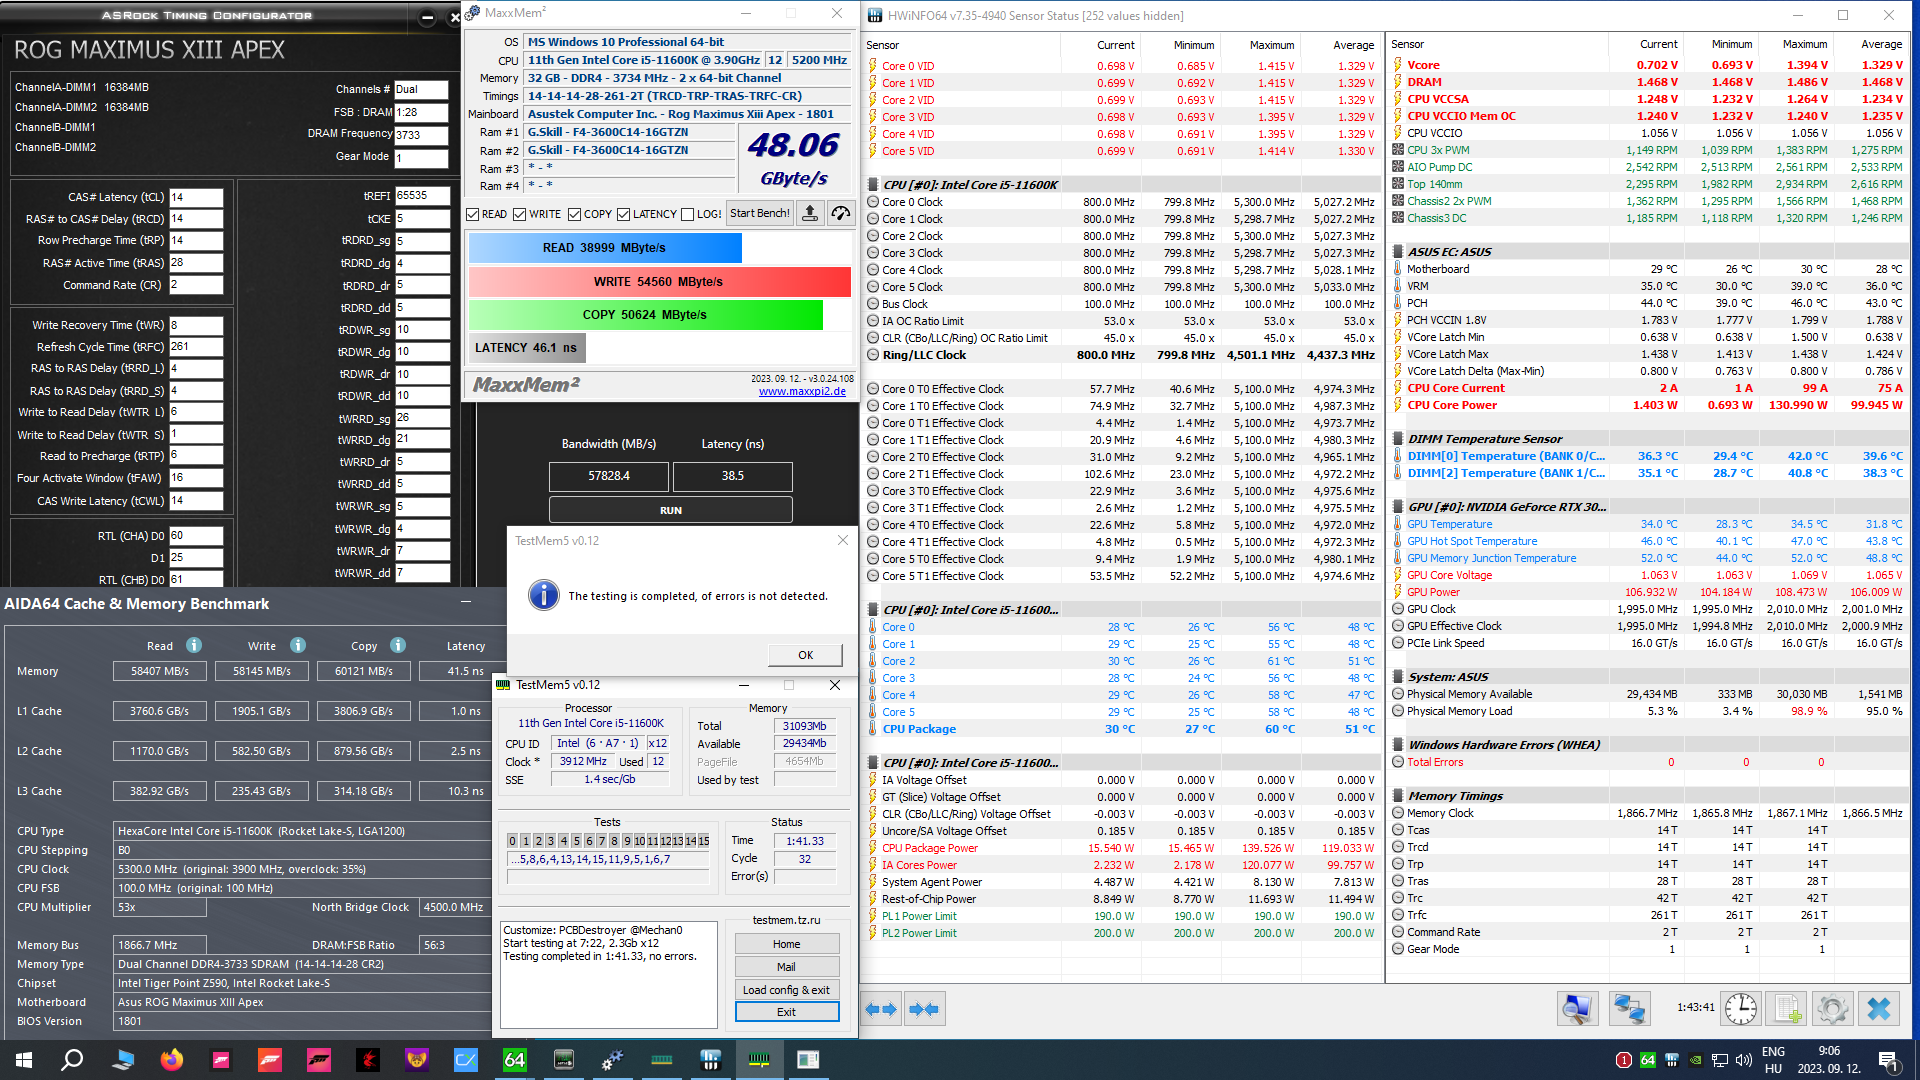Click the volume speaker tray icon

pyautogui.click(x=1744, y=1060)
